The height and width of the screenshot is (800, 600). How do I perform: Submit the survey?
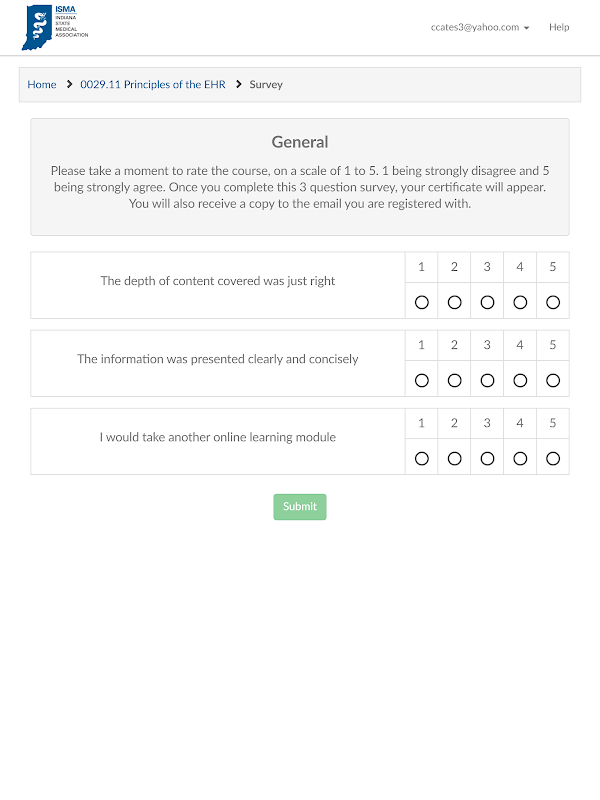[x=300, y=507]
